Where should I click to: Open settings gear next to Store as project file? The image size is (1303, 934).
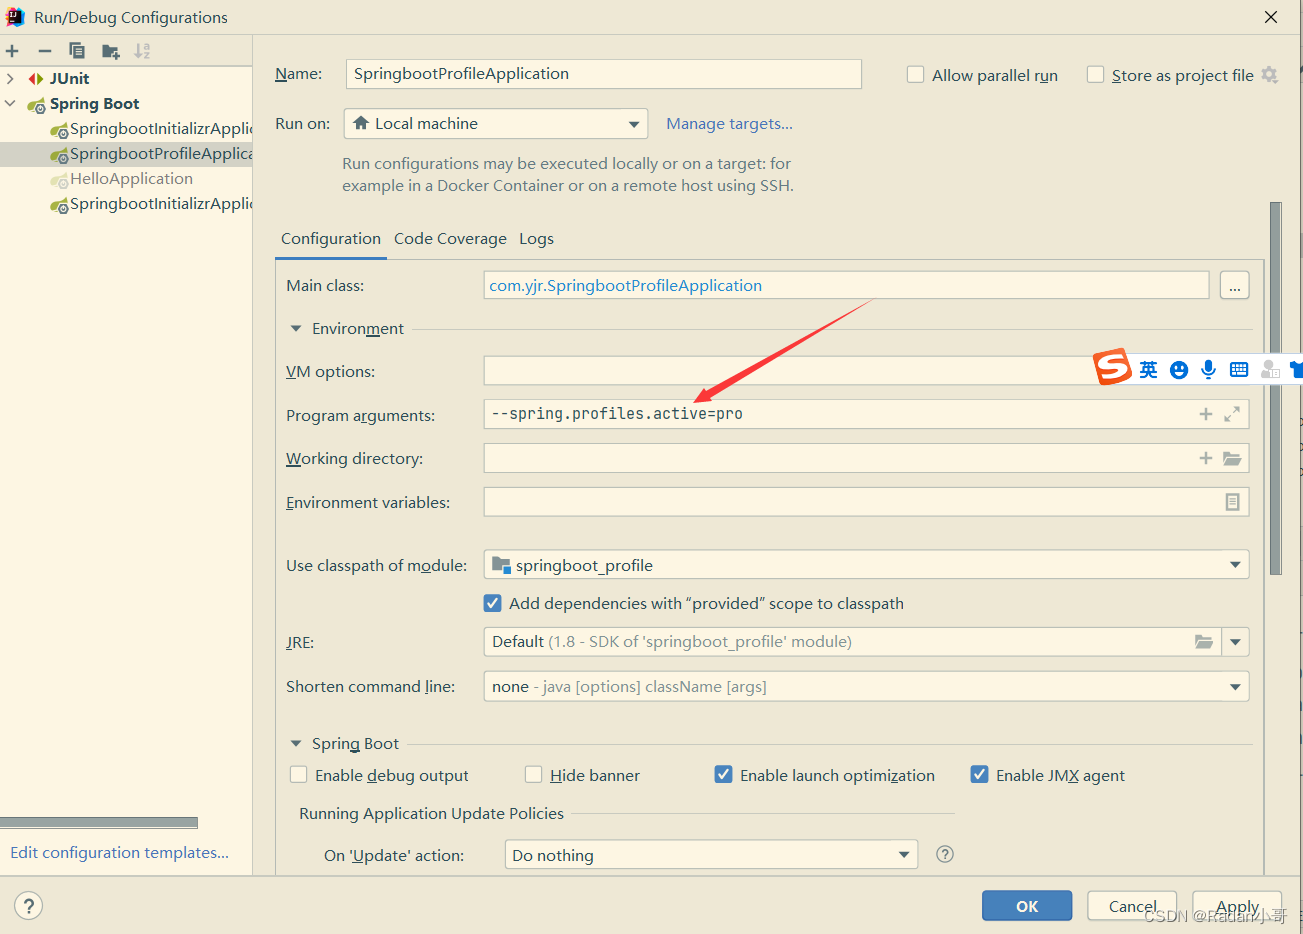pyautogui.click(x=1270, y=75)
